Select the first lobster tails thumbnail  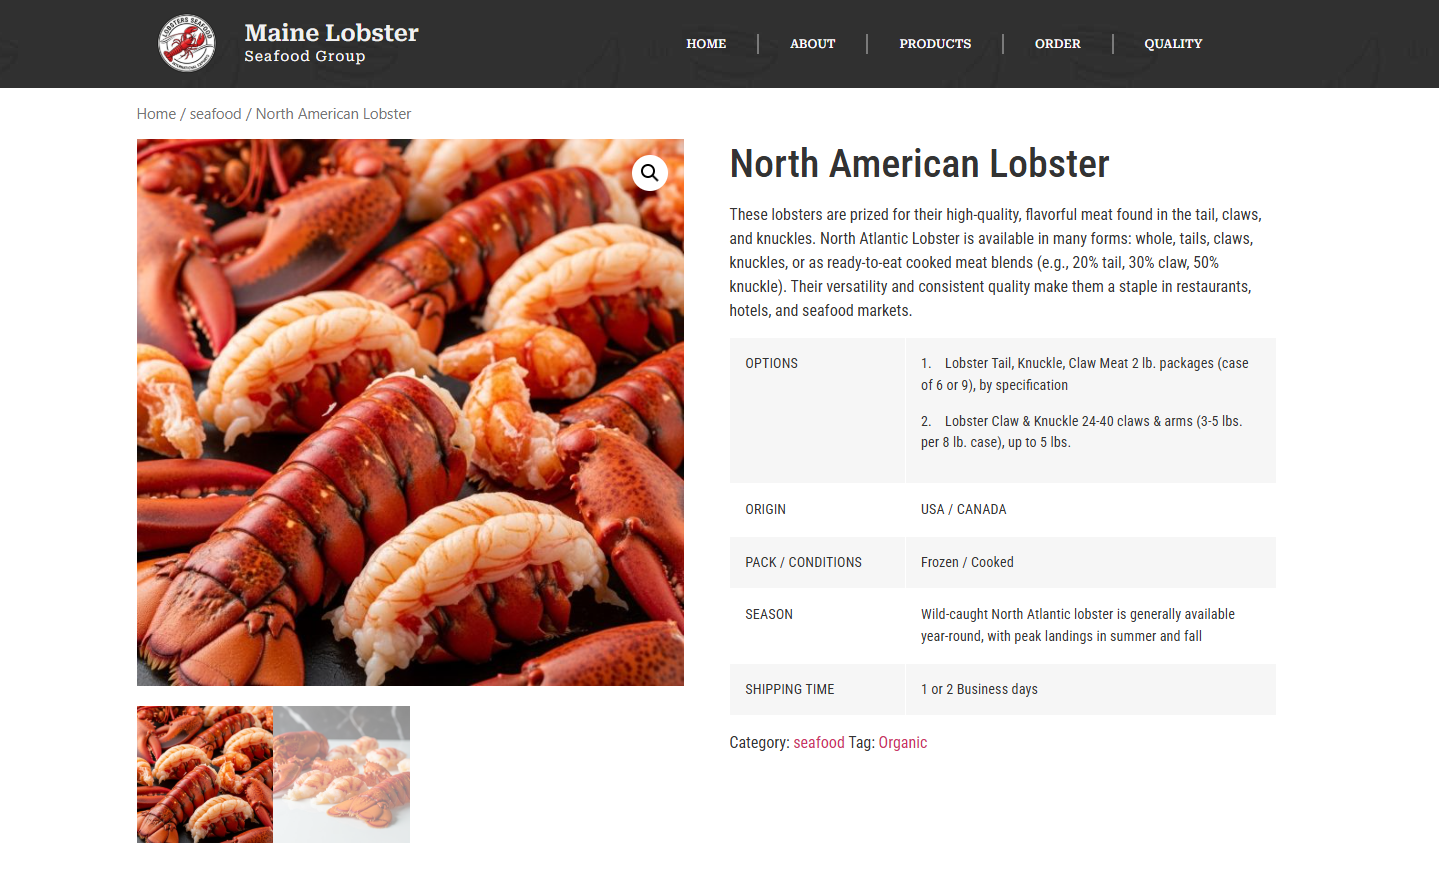click(x=205, y=774)
